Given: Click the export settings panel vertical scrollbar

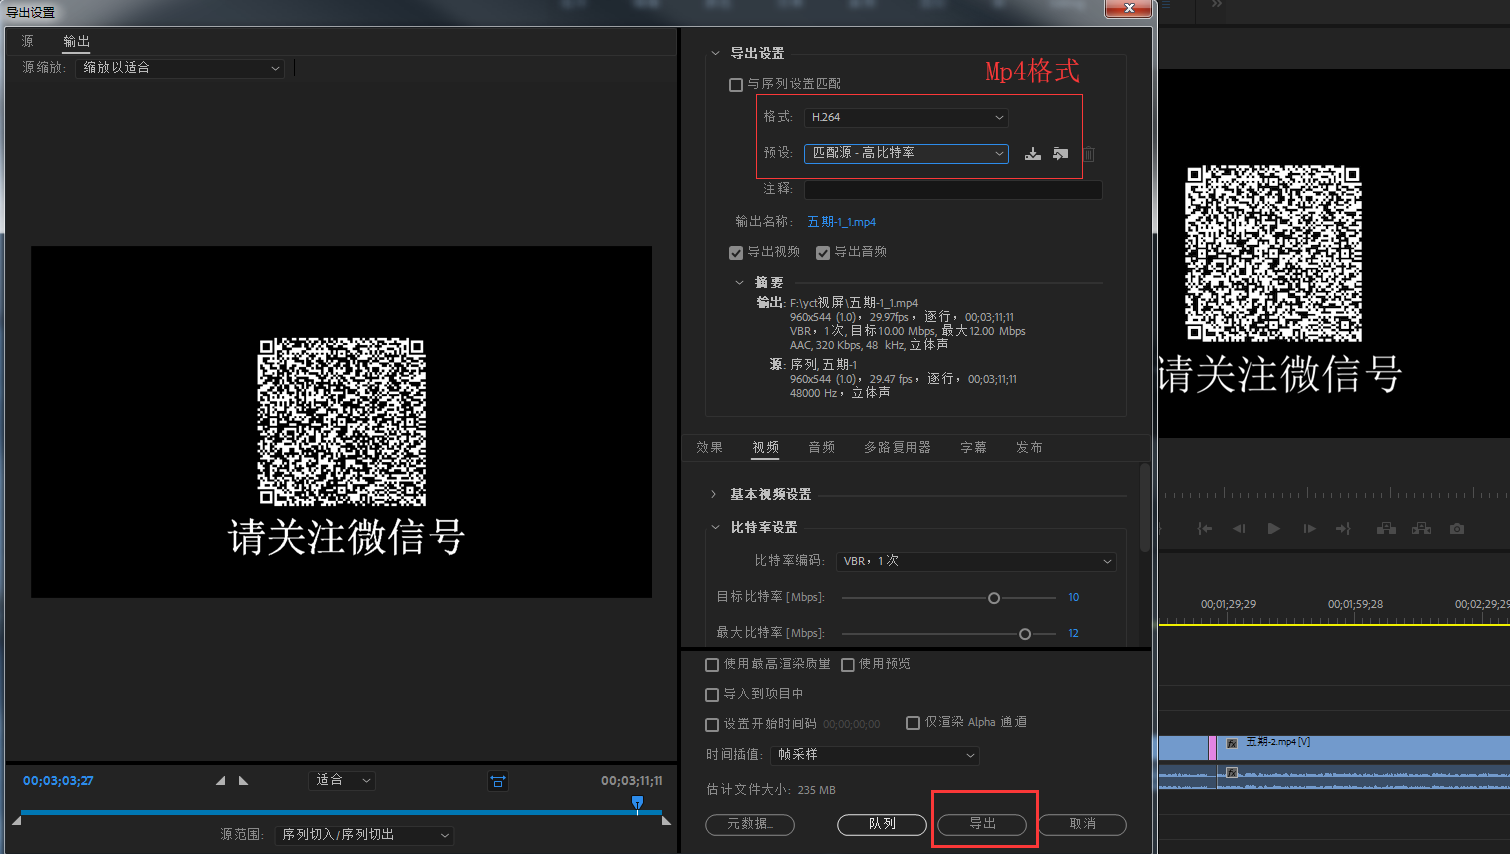Looking at the screenshot, I should (x=1144, y=508).
